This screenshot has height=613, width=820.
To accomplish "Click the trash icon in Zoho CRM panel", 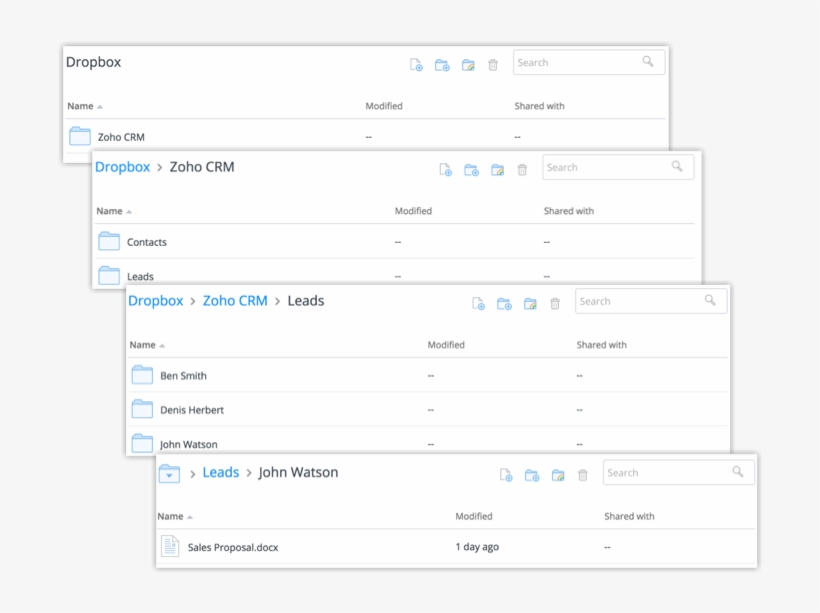I will tap(521, 170).
